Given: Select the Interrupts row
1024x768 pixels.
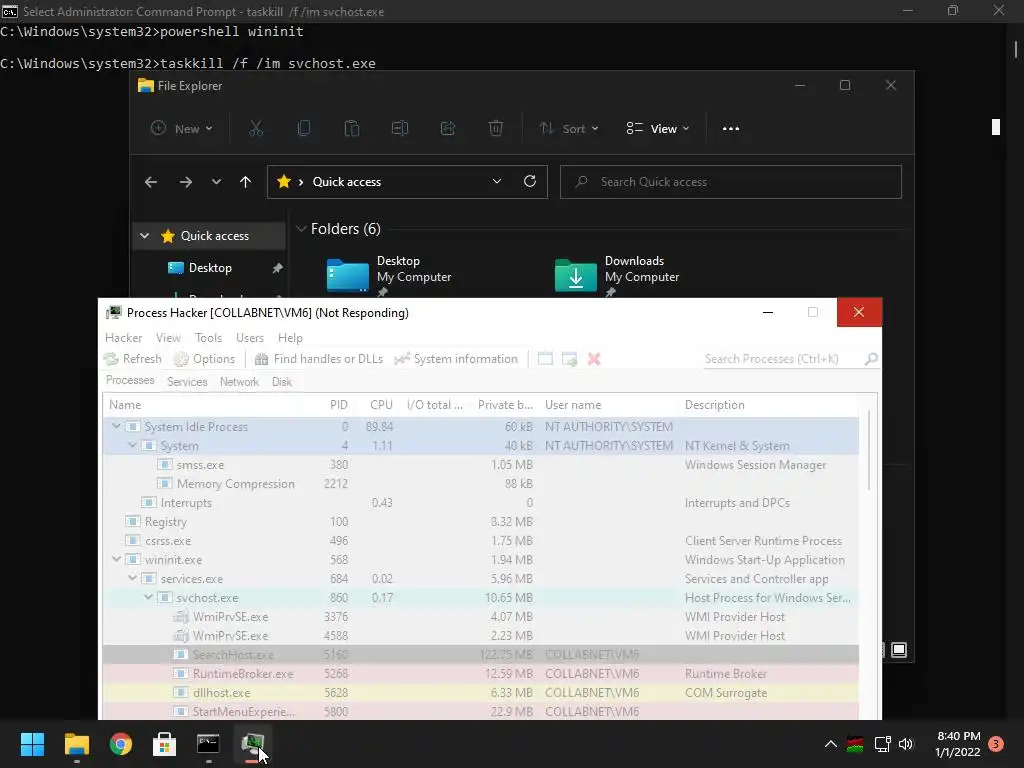Looking at the screenshot, I should [x=481, y=502].
